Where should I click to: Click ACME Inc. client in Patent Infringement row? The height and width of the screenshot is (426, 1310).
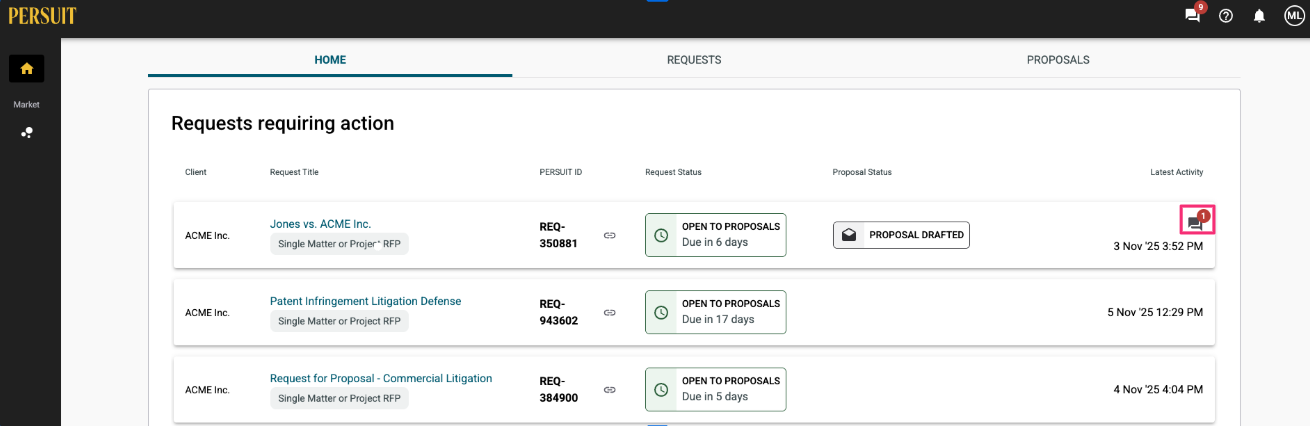207,313
